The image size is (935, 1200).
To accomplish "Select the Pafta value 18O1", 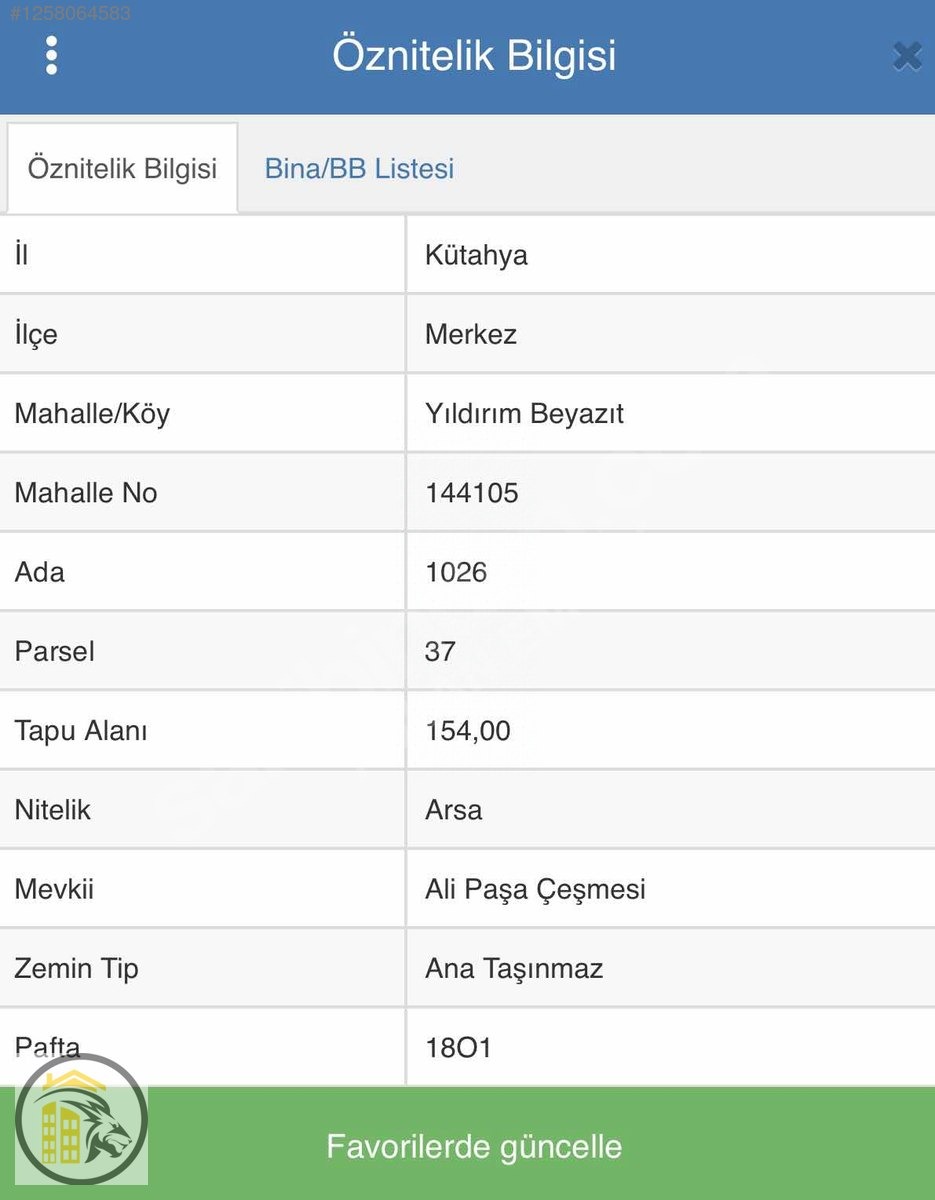I will [x=458, y=1048].
